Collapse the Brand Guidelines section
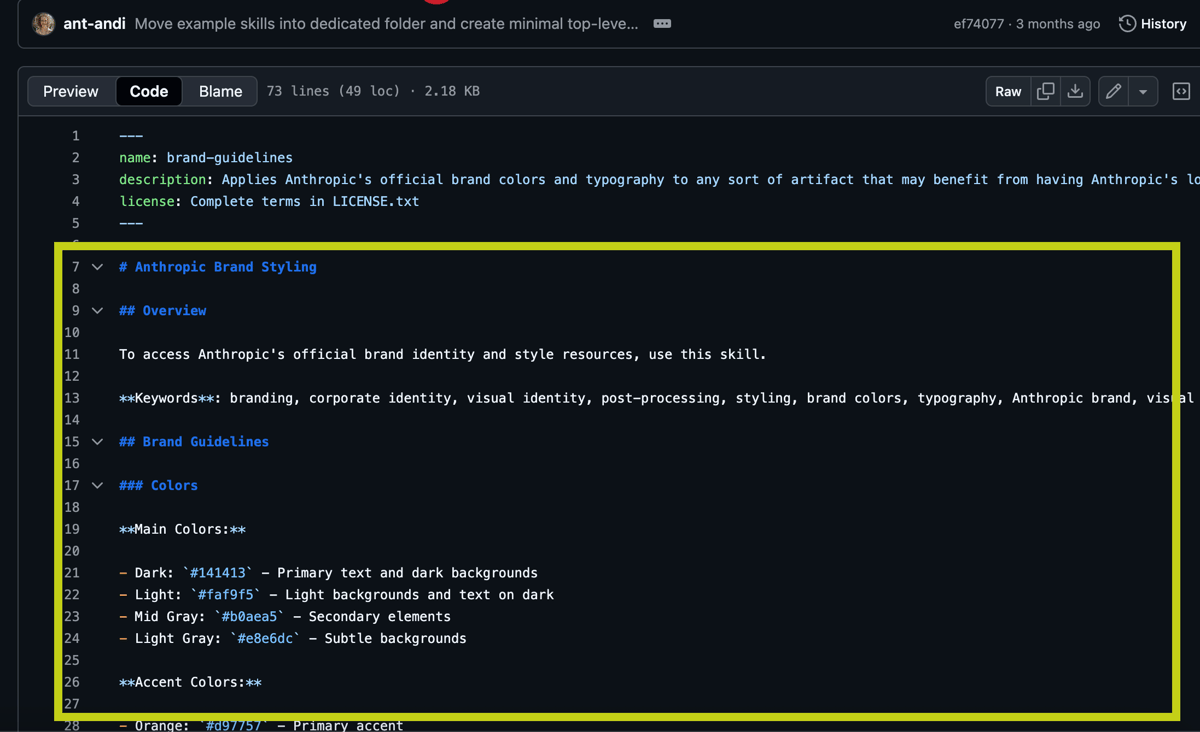Screen dimensions: 1200x732 coord(97,442)
